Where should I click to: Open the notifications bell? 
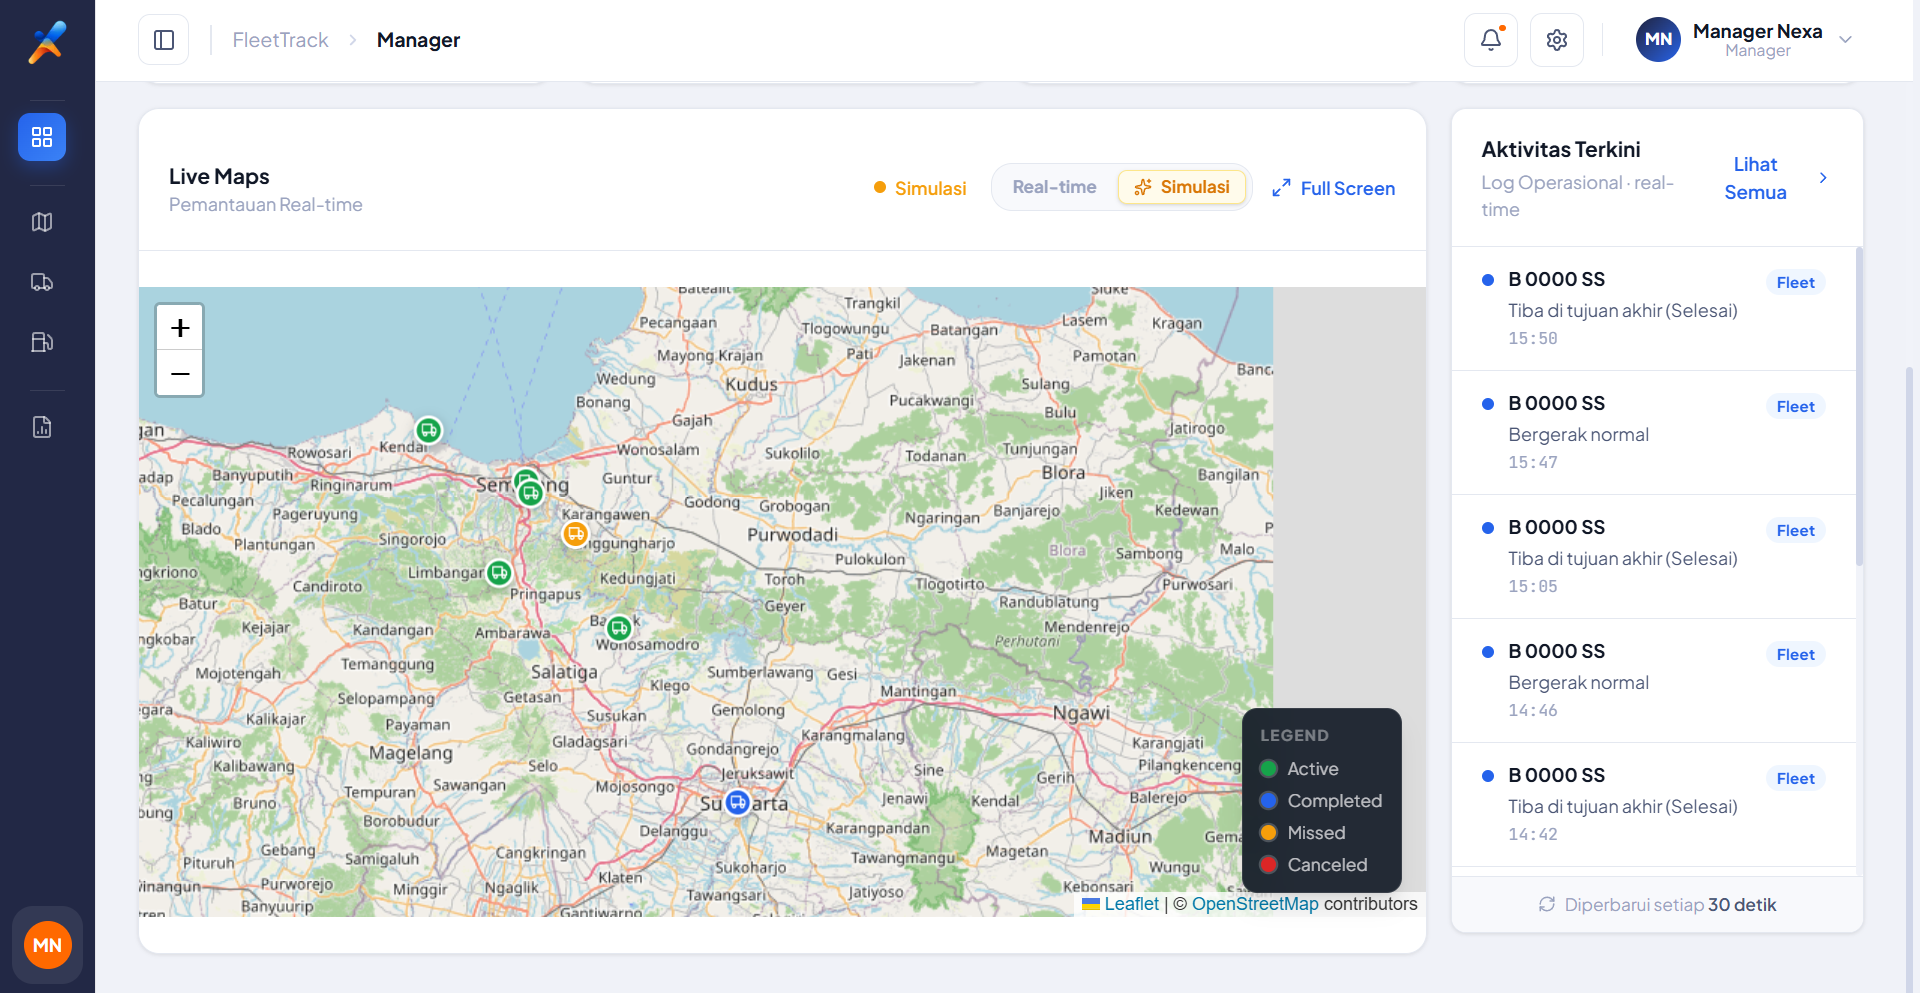tap(1491, 40)
